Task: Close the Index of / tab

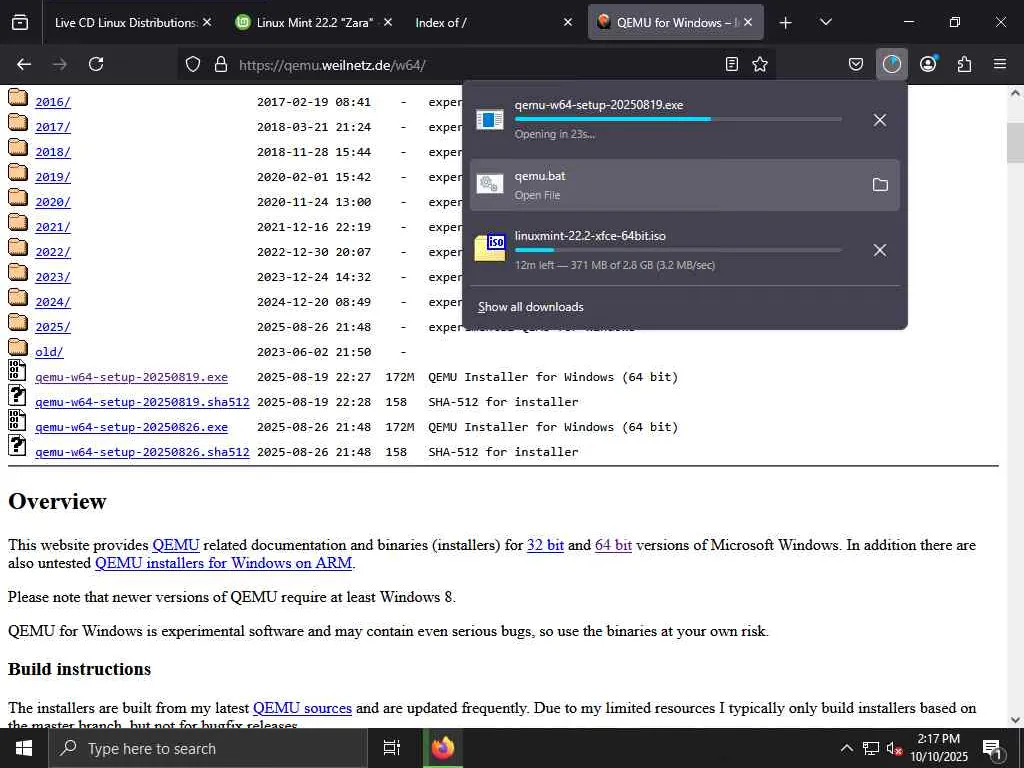Action: coord(568,22)
